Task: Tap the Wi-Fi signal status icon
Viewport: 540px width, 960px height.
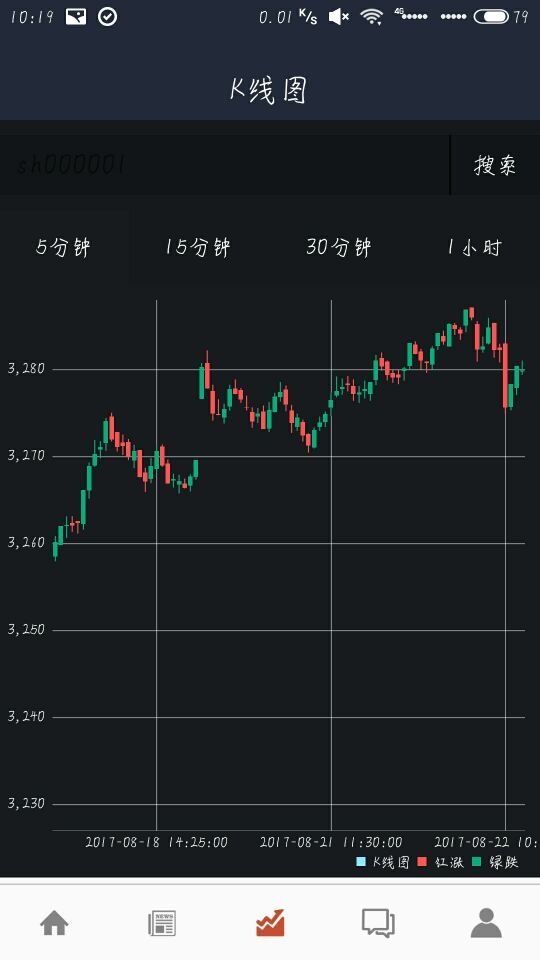Action: coord(372,17)
